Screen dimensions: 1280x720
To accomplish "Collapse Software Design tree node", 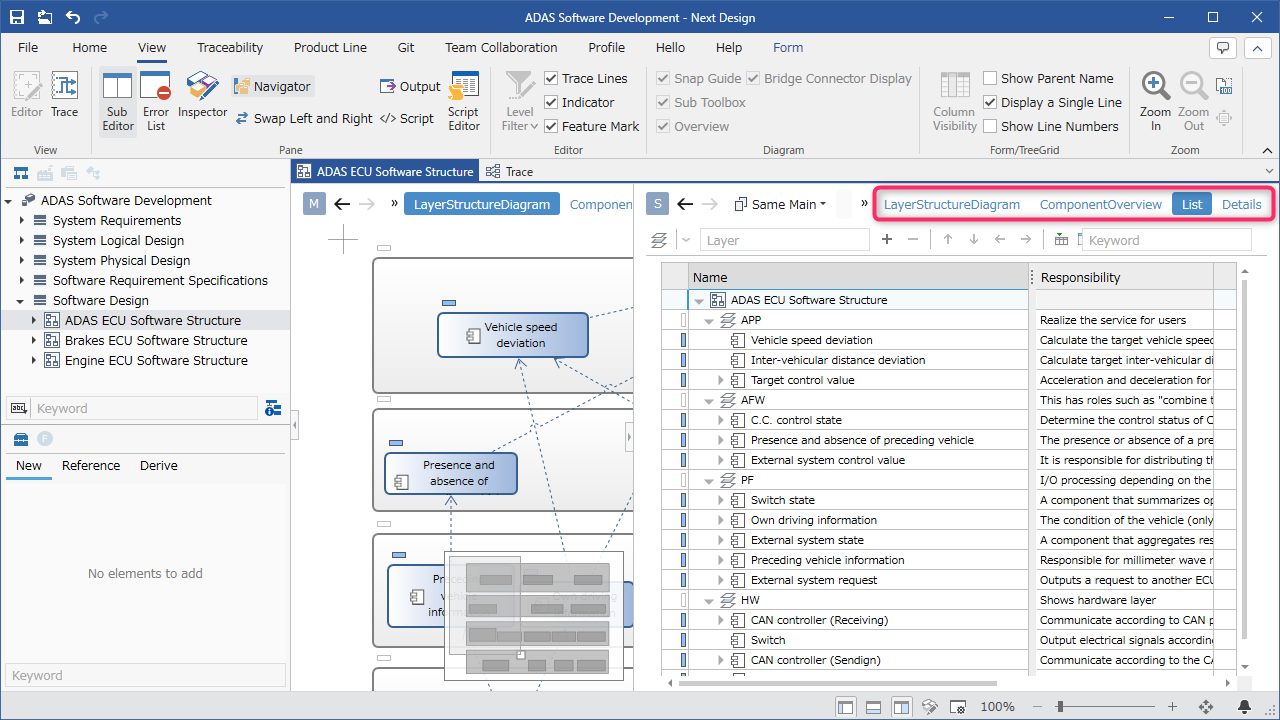I will 22,300.
